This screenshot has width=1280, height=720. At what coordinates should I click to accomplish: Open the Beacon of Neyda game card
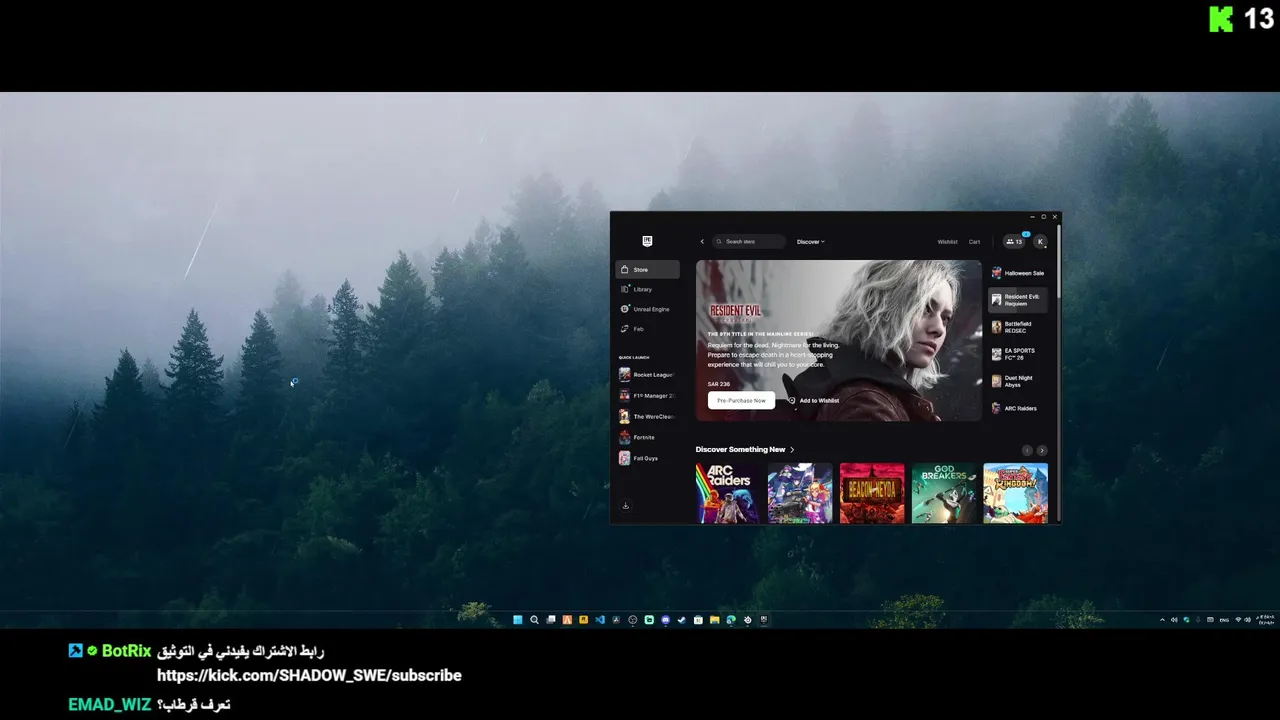[x=872, y=493]
